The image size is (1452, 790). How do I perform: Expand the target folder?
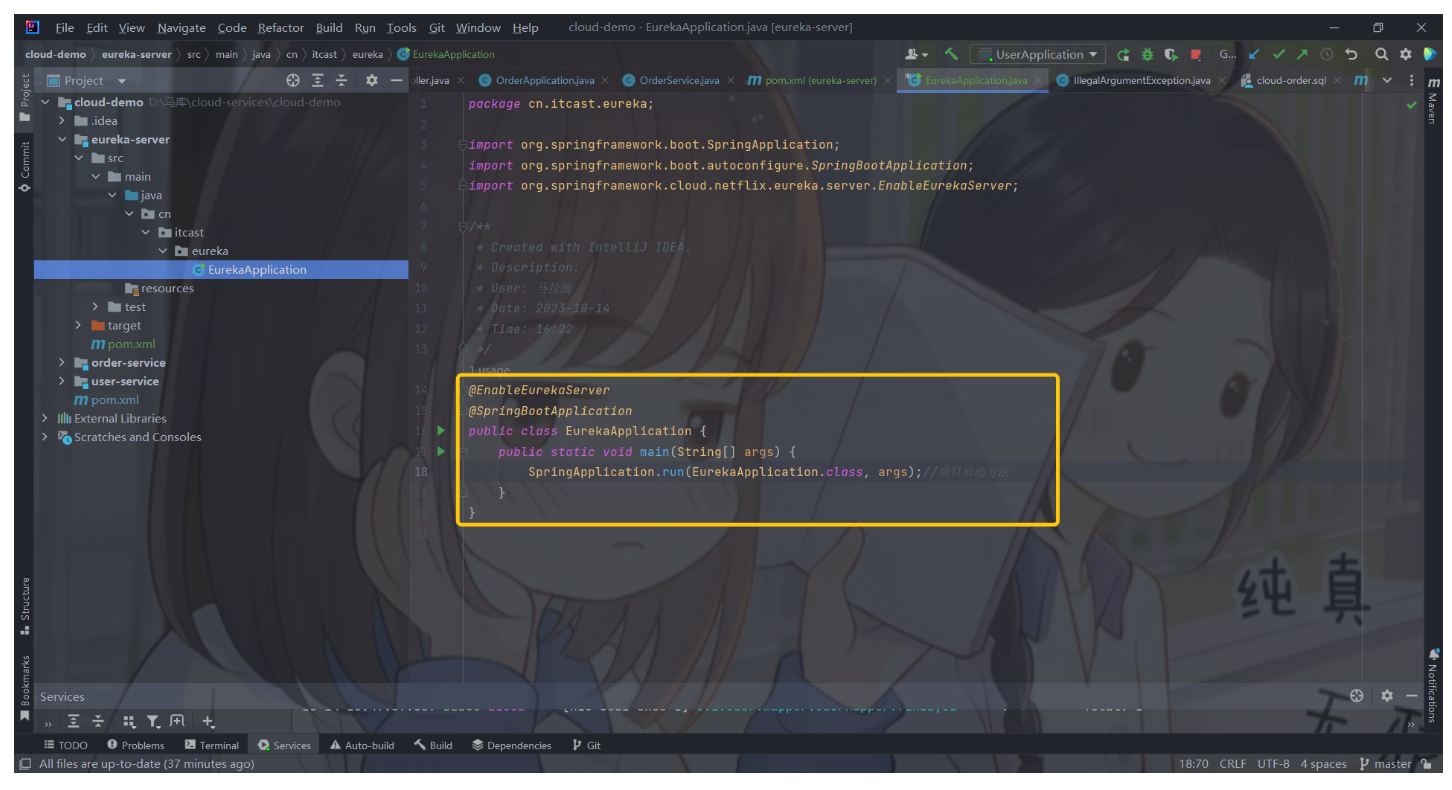79,326
